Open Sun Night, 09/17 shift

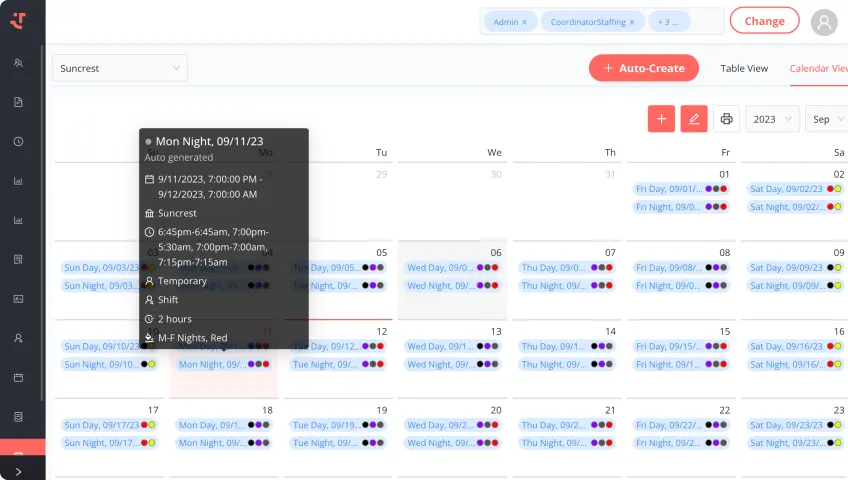click(x=109, y=443)
